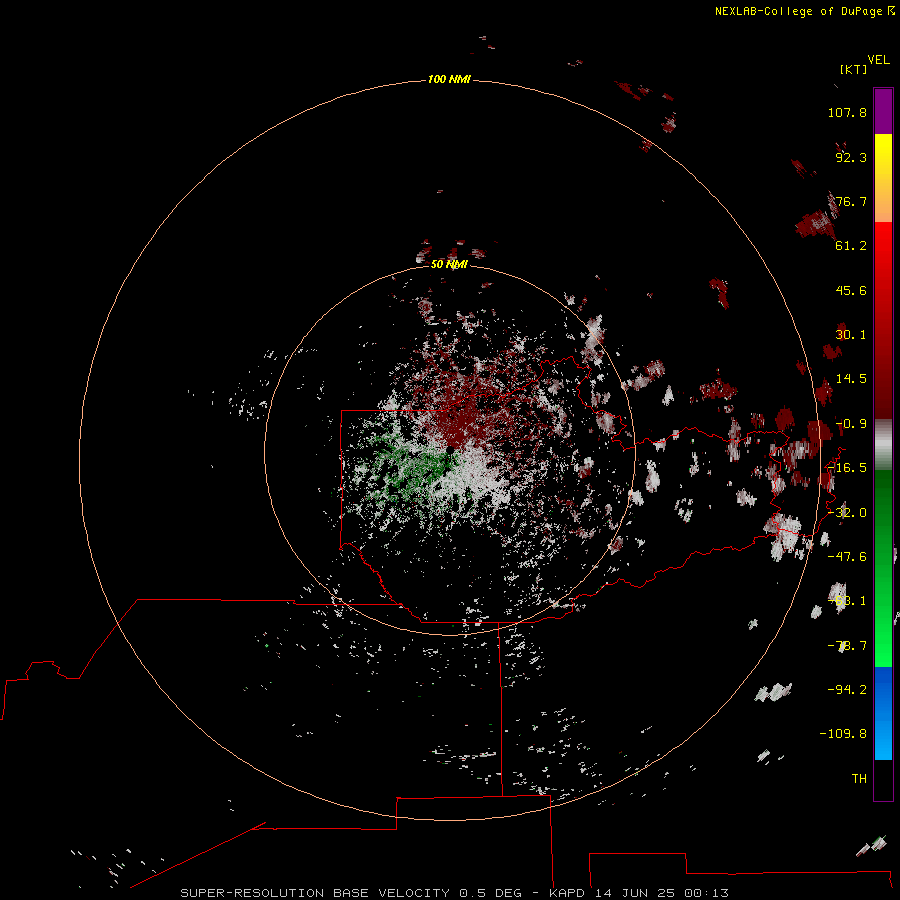This screenshot has width=900, height=900.
Task: Click the -94.2 velocity scale value
Action: (847, 690)
